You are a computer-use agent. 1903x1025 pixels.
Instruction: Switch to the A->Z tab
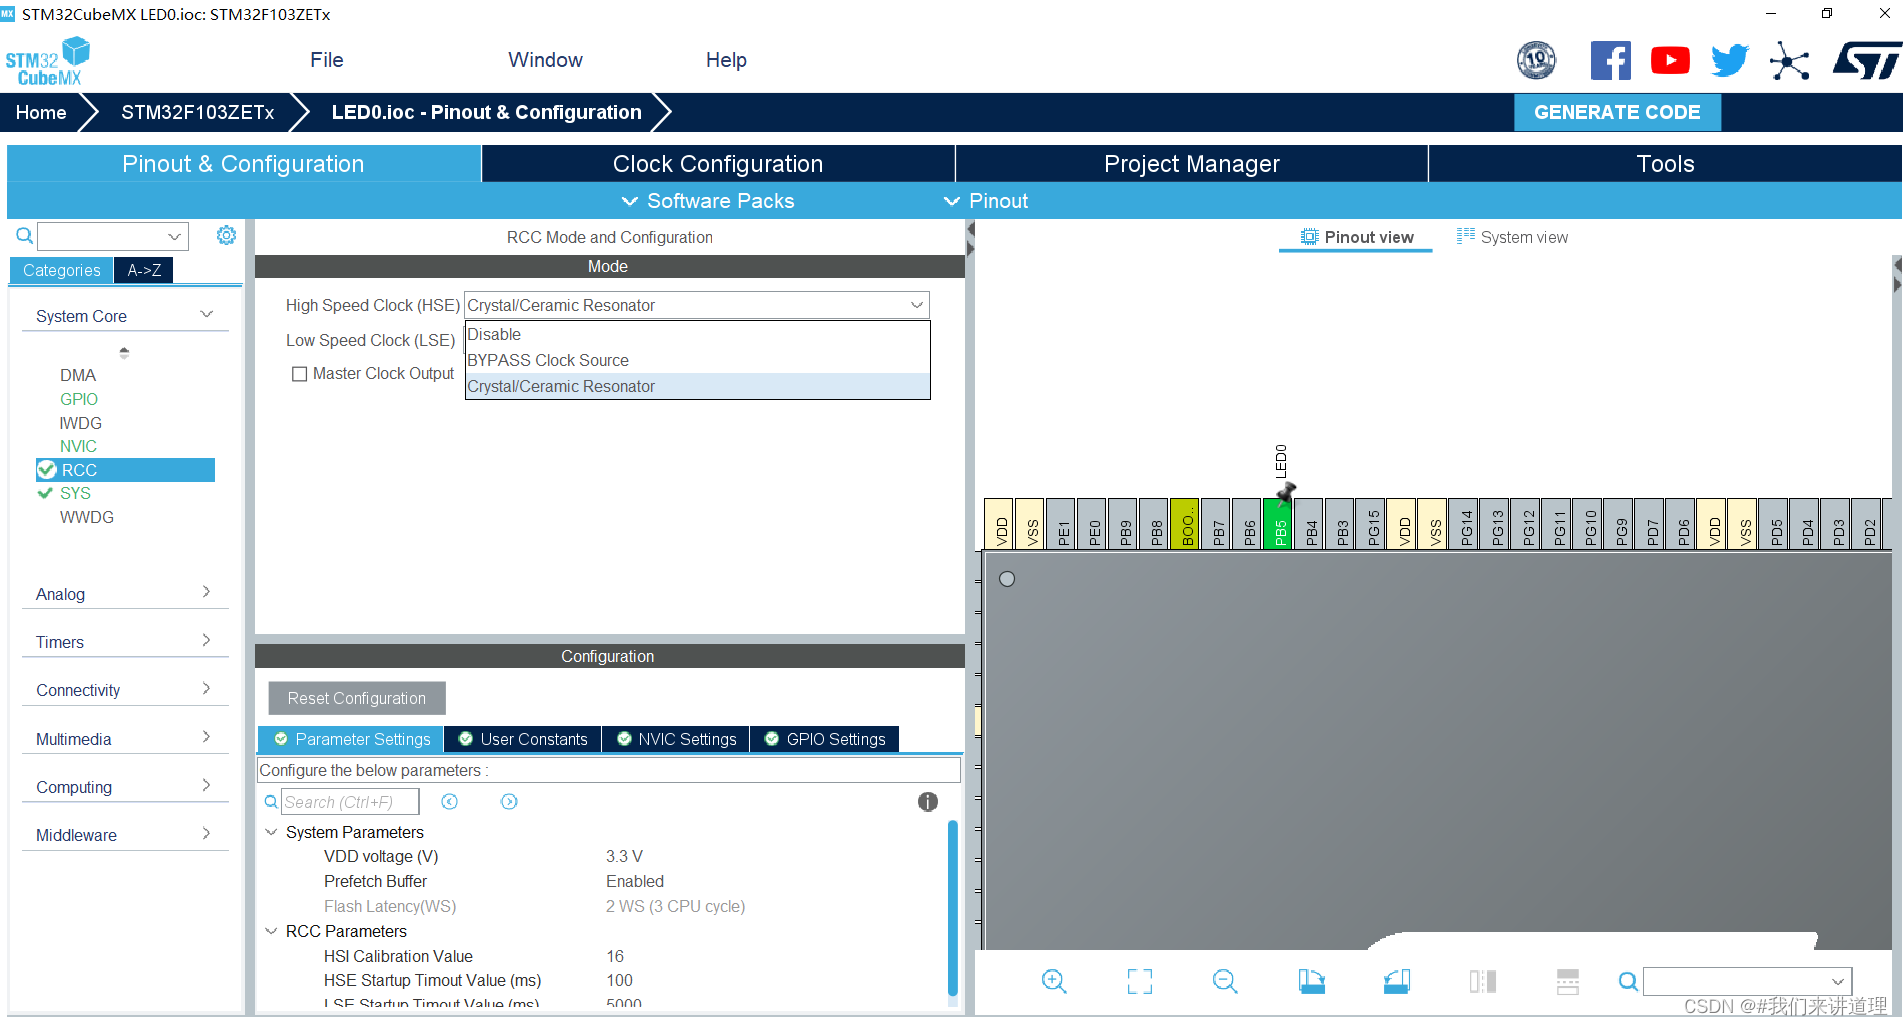[144, 270]
